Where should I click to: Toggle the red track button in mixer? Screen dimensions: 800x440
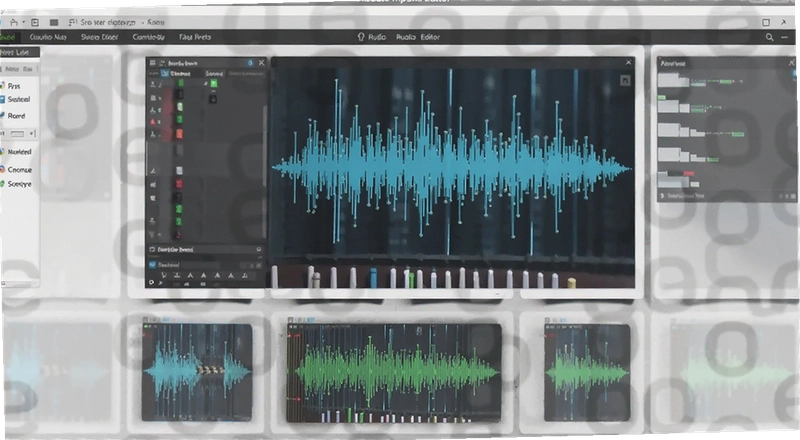[180, 184]
